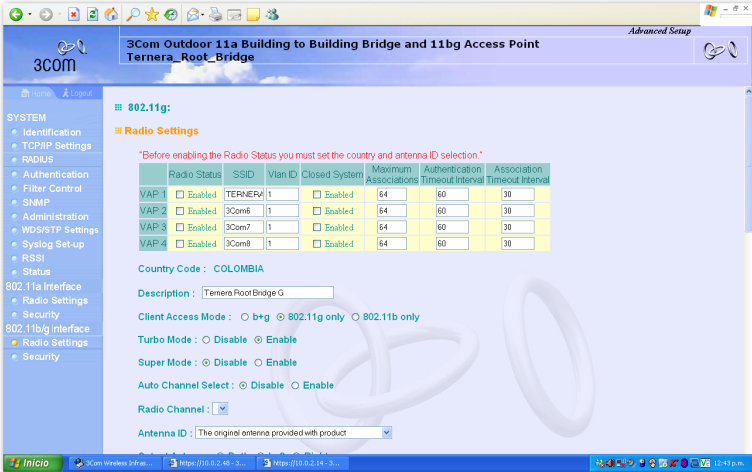The height and width of the screenshot is (472, 752).
Task: Click the Inicio start button
Action: (30, 463)
